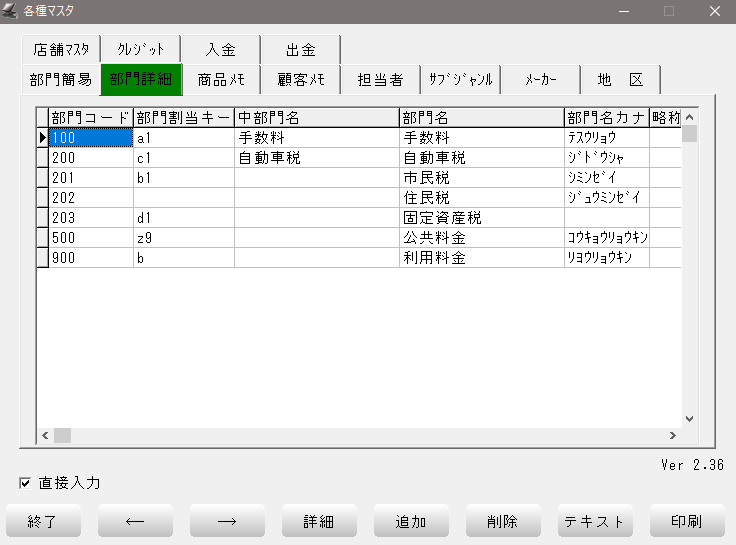
Task: Open the 商品メモ tab
Action: tap(220, 80)
